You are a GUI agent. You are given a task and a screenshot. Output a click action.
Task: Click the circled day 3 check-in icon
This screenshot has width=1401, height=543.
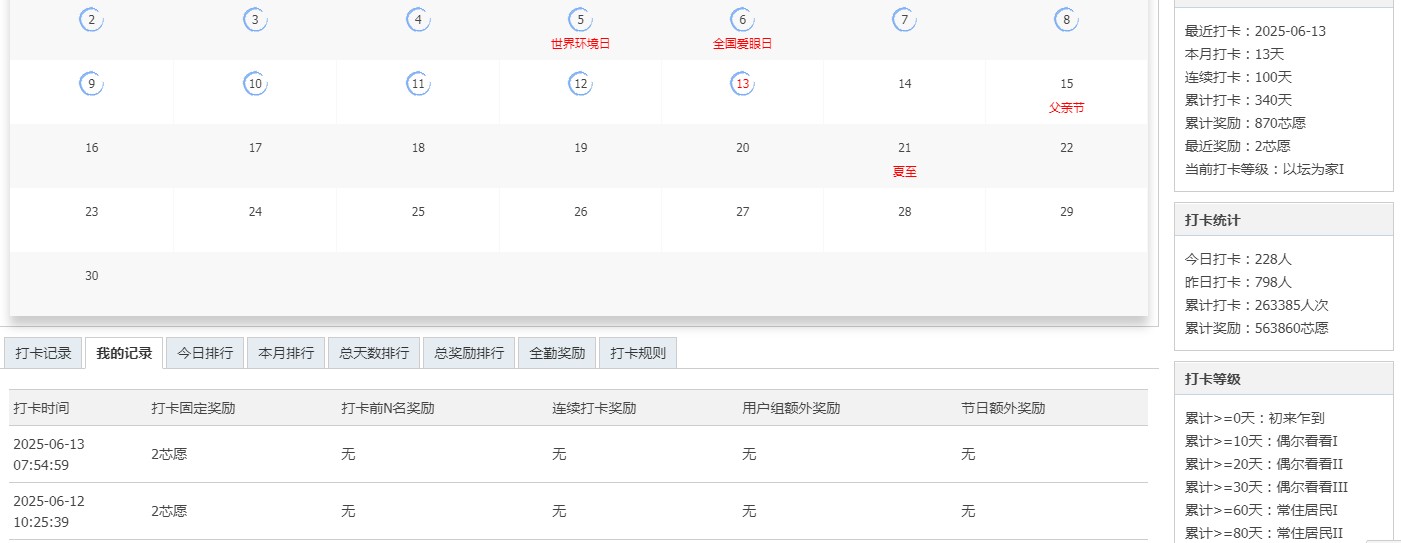click(255, 20)
